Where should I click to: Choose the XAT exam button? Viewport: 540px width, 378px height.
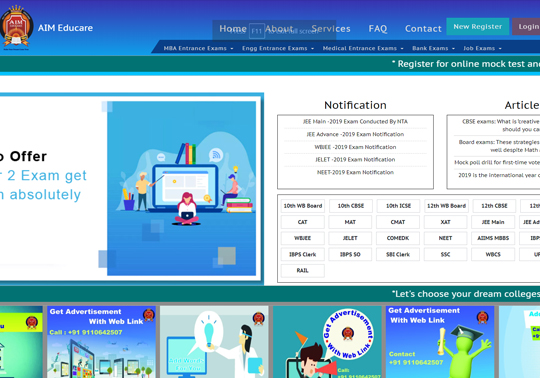tap(445, 222)
